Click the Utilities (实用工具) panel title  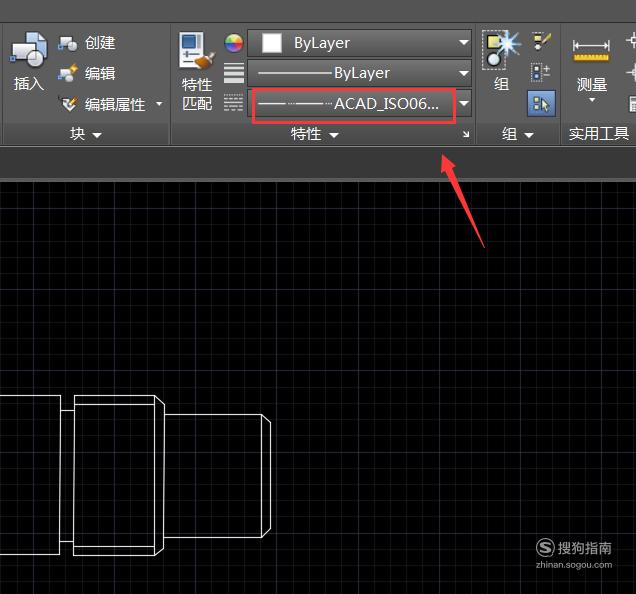point(599,133)
